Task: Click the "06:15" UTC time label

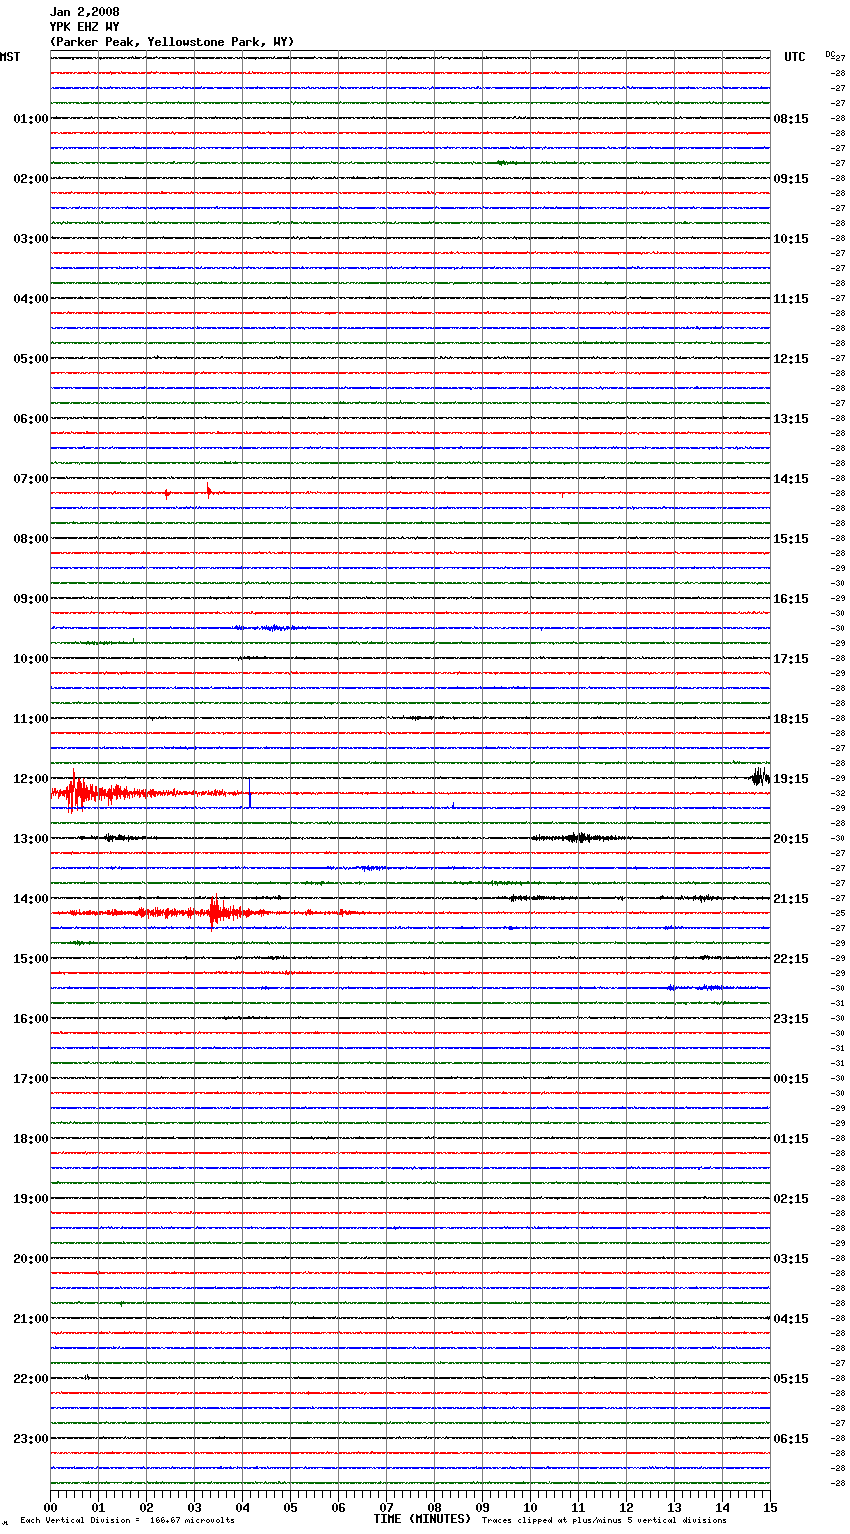Action: [791, 1439]
